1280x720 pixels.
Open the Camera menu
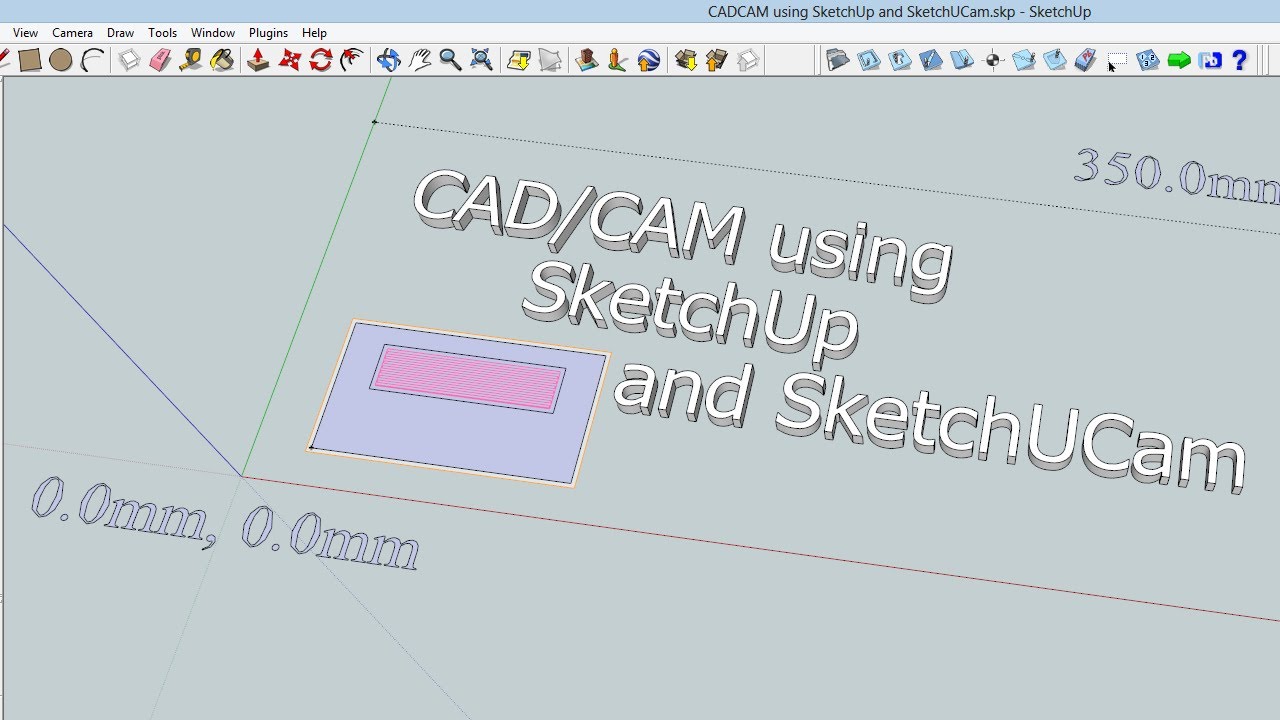tap(72, 33)
